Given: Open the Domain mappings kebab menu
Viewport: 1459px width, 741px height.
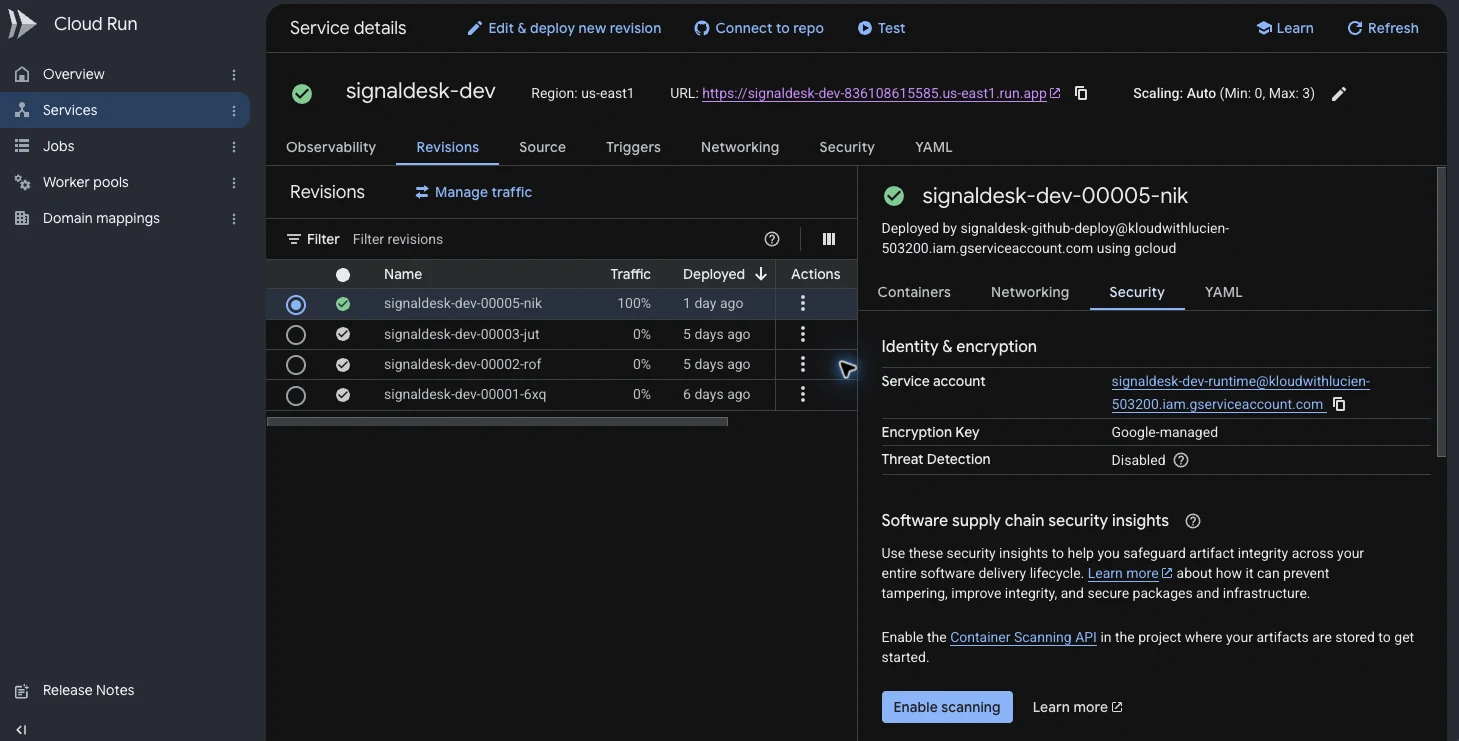Looking at the screenshot, I should pyautogui.click(x=234, y=219).
